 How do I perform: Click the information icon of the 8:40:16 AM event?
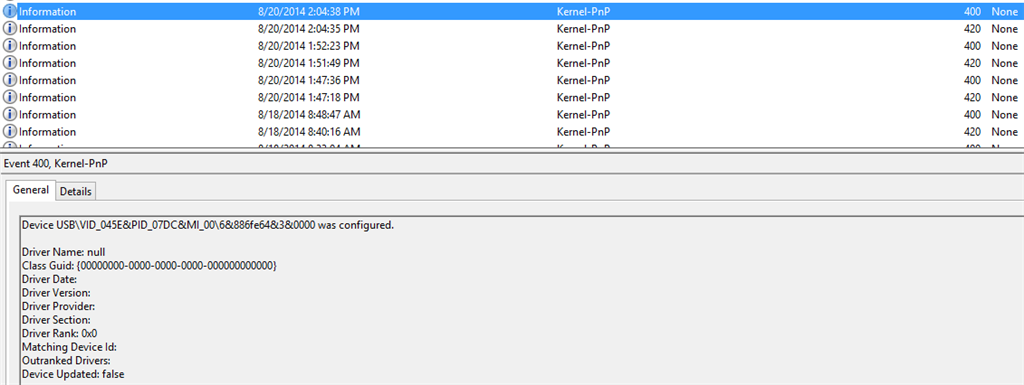(10, 131)
